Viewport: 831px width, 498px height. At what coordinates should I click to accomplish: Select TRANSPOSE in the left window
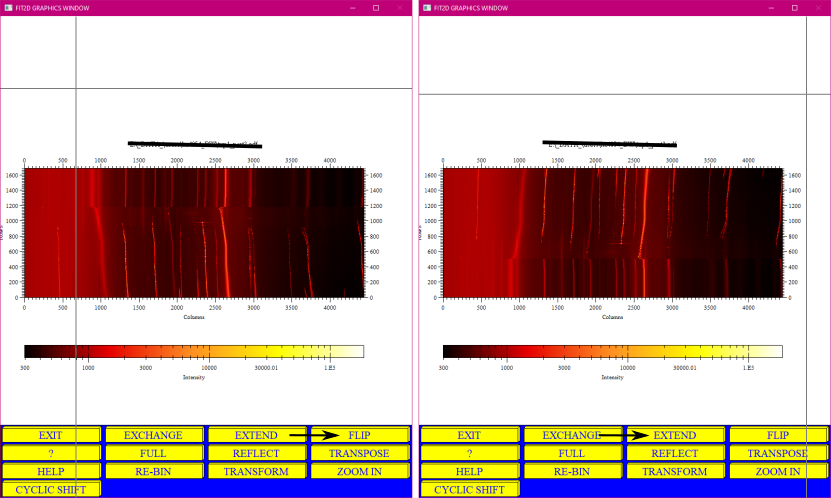click(x=359, y=453)
